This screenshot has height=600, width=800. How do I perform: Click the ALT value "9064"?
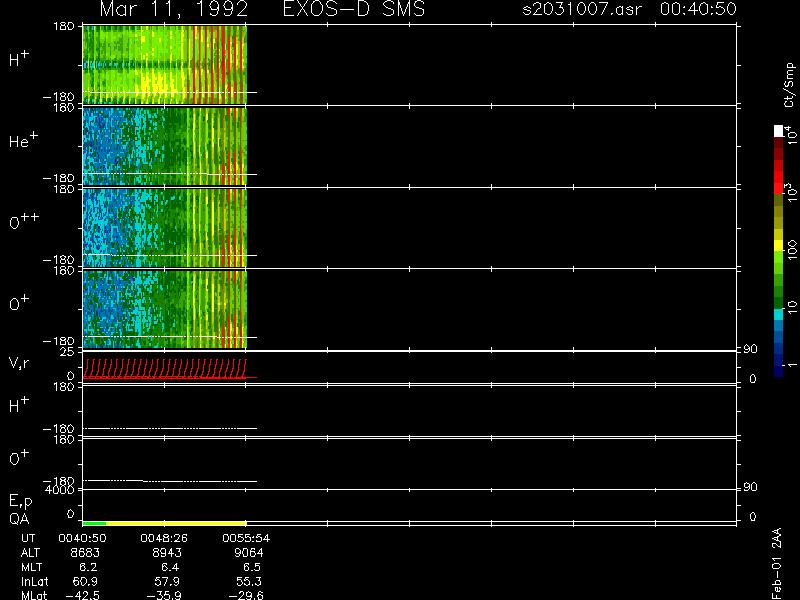[x=248, y=553]
